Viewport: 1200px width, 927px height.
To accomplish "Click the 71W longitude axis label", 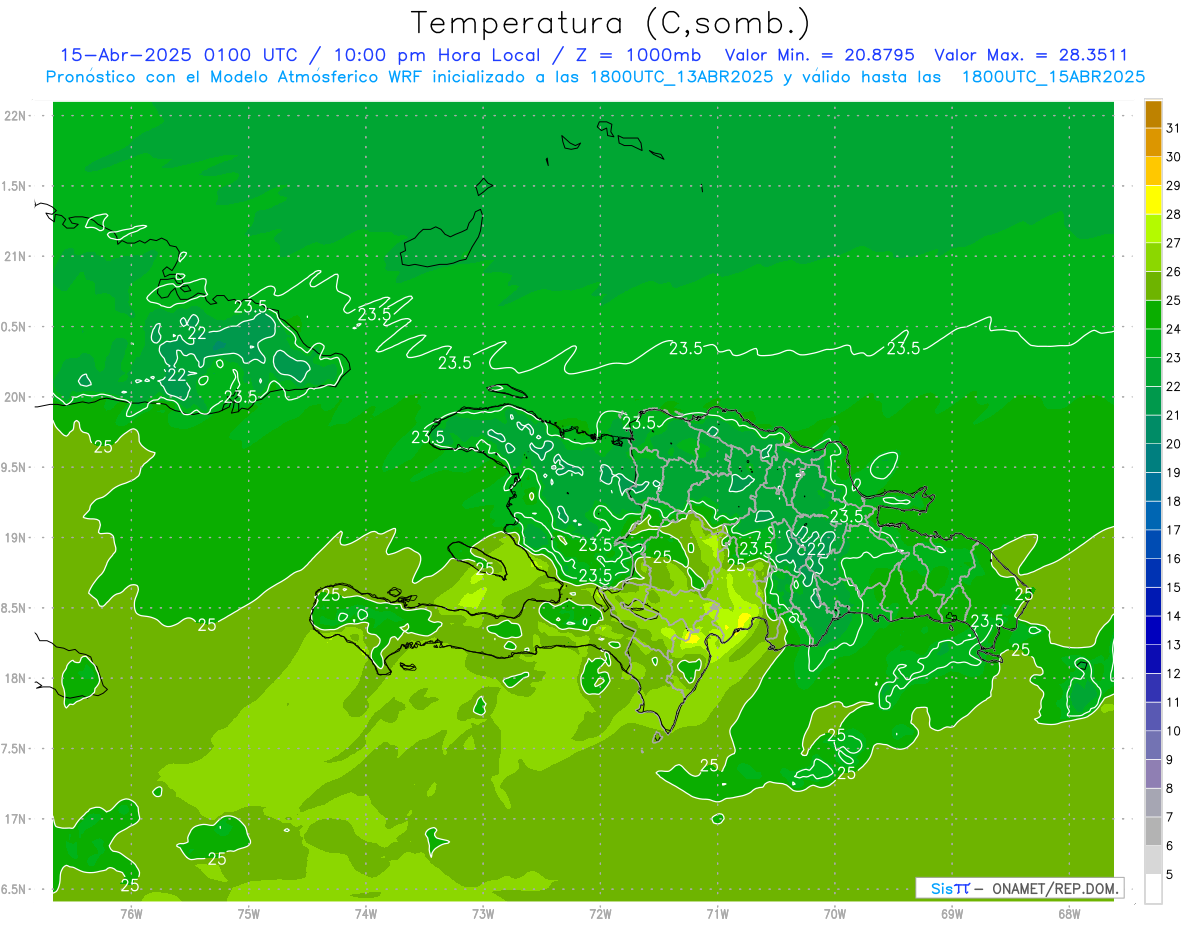I will click(717, 914).
